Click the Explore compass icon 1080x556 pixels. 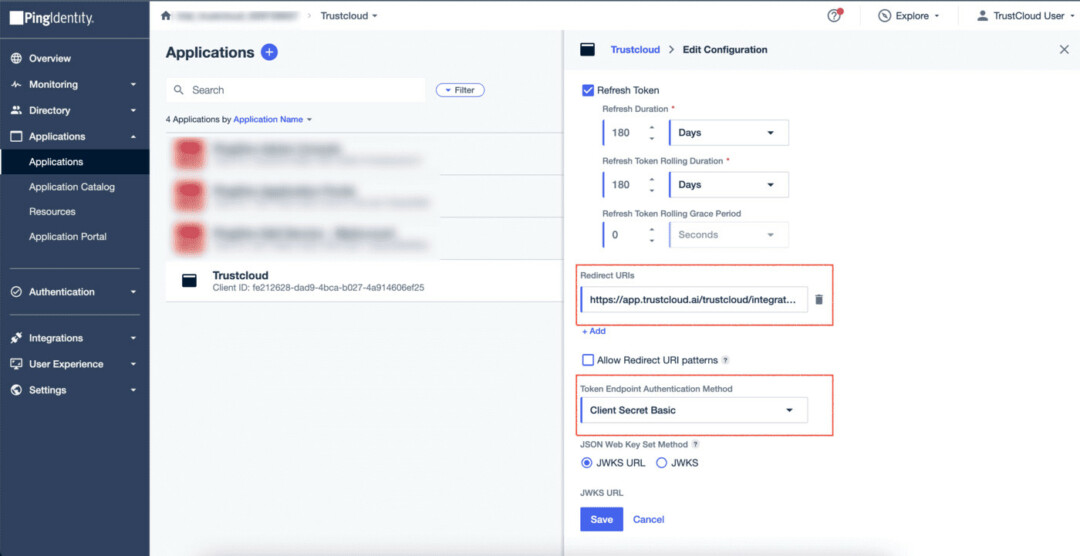pos(884,16)
